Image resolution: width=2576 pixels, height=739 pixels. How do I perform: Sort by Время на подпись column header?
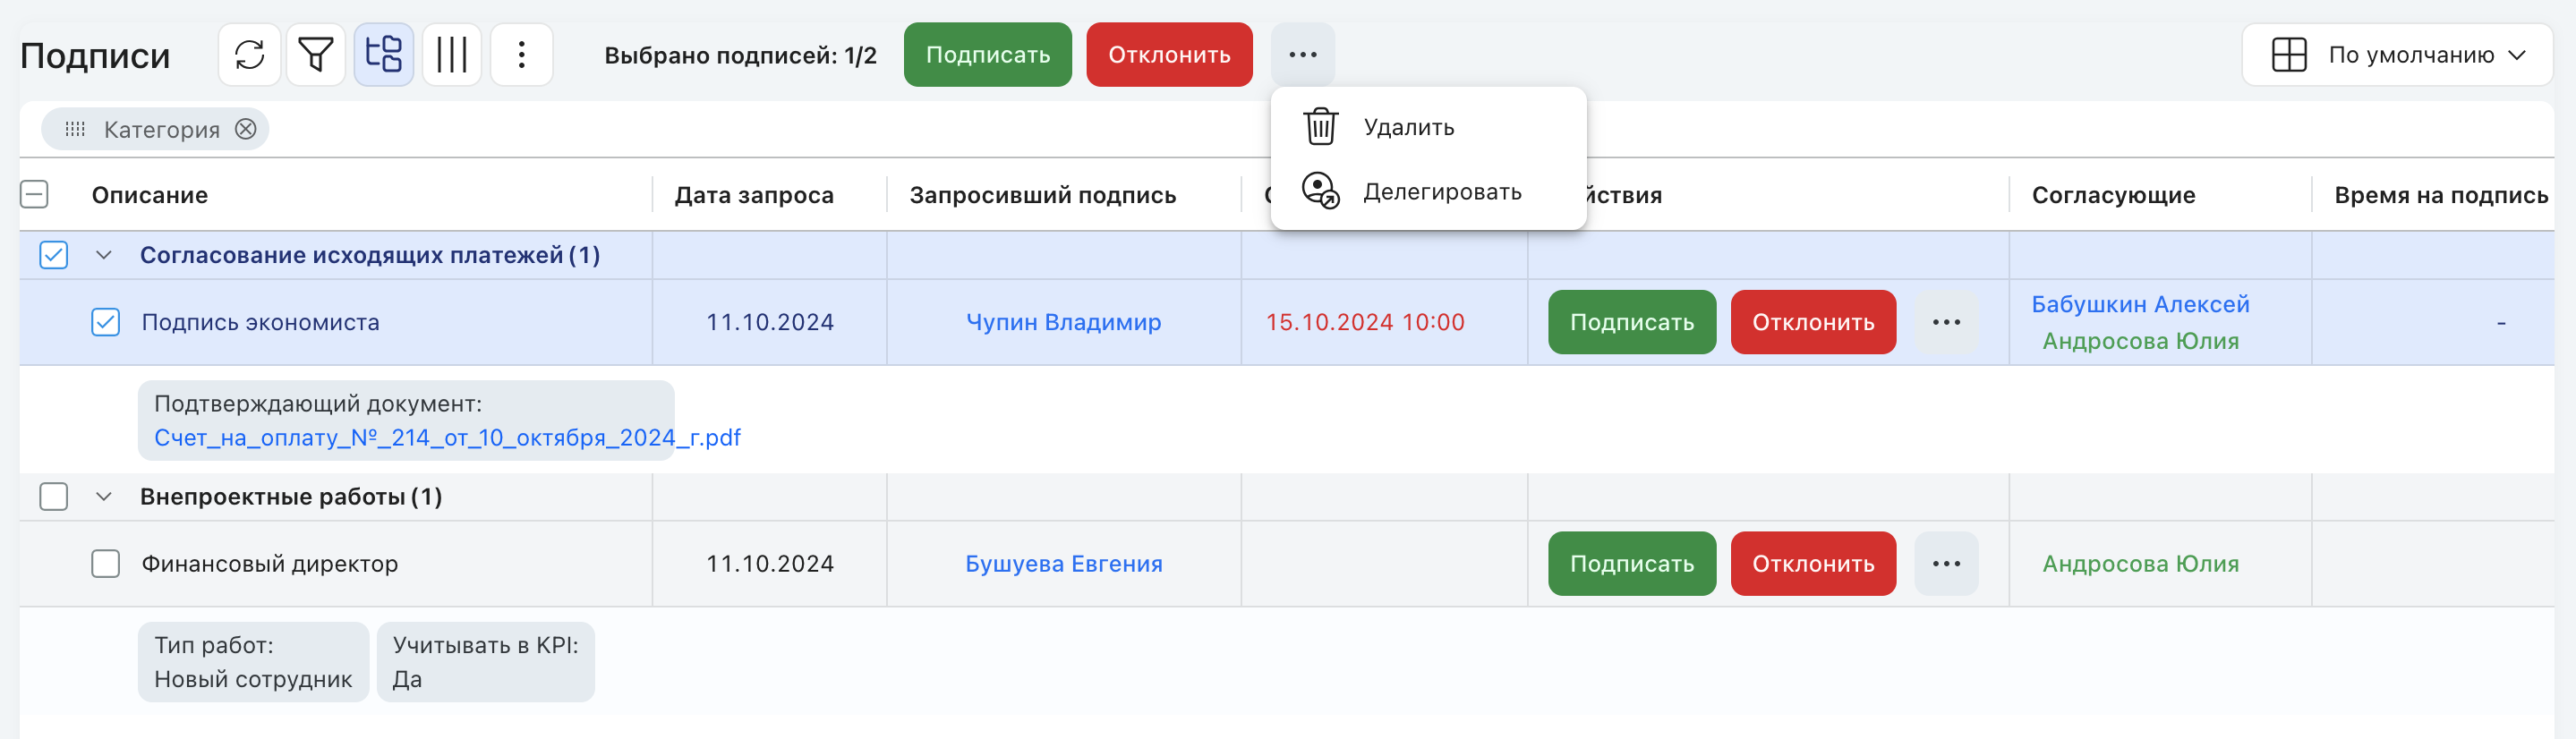tap(2441, 195)
